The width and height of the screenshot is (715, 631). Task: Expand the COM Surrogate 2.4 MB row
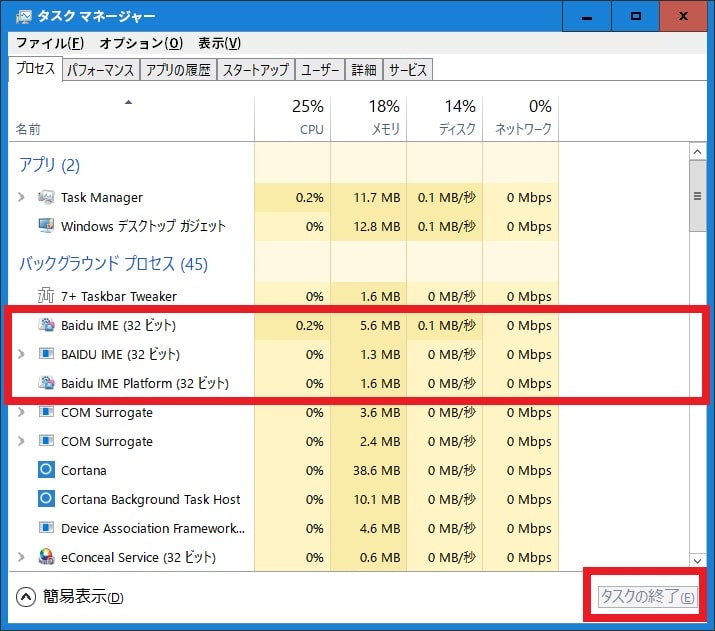[x=21, y=441]
